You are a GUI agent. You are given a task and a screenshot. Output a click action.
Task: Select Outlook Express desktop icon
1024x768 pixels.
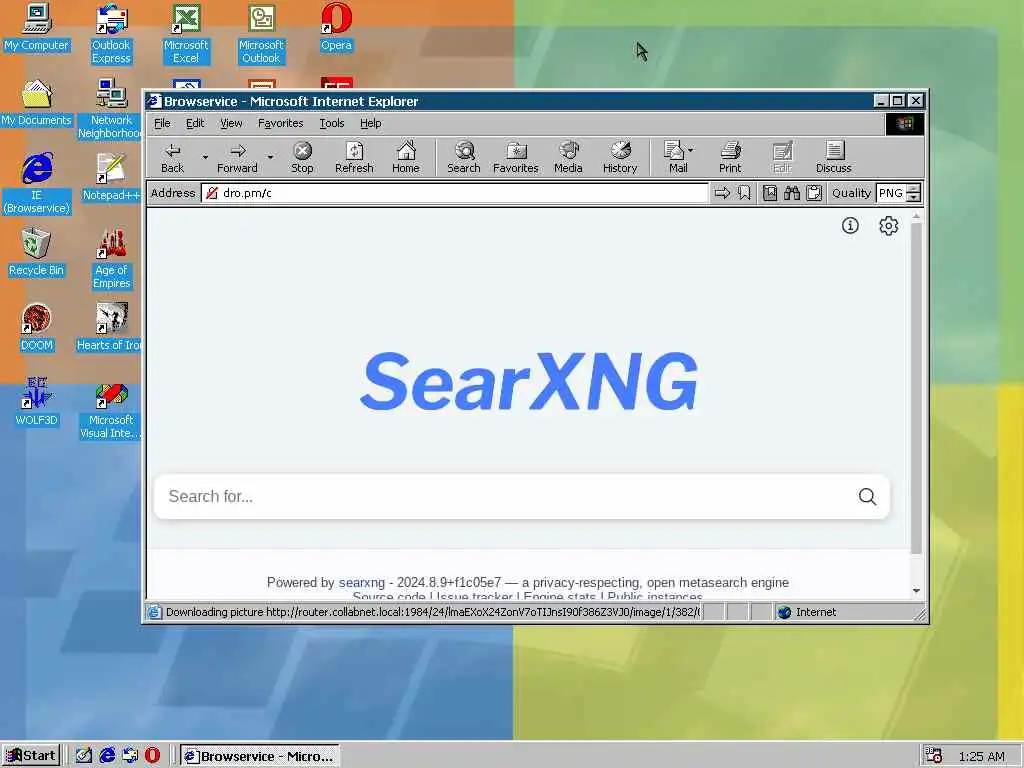pos(112,34)
